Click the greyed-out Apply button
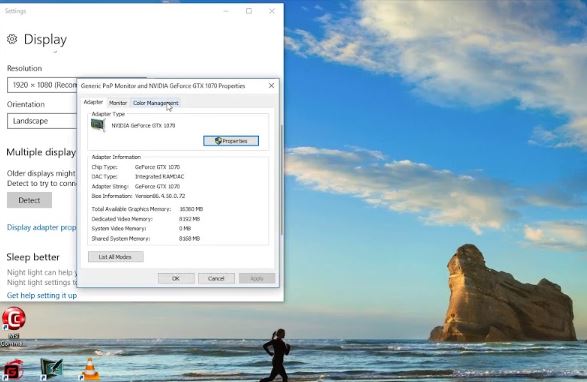 257,278
